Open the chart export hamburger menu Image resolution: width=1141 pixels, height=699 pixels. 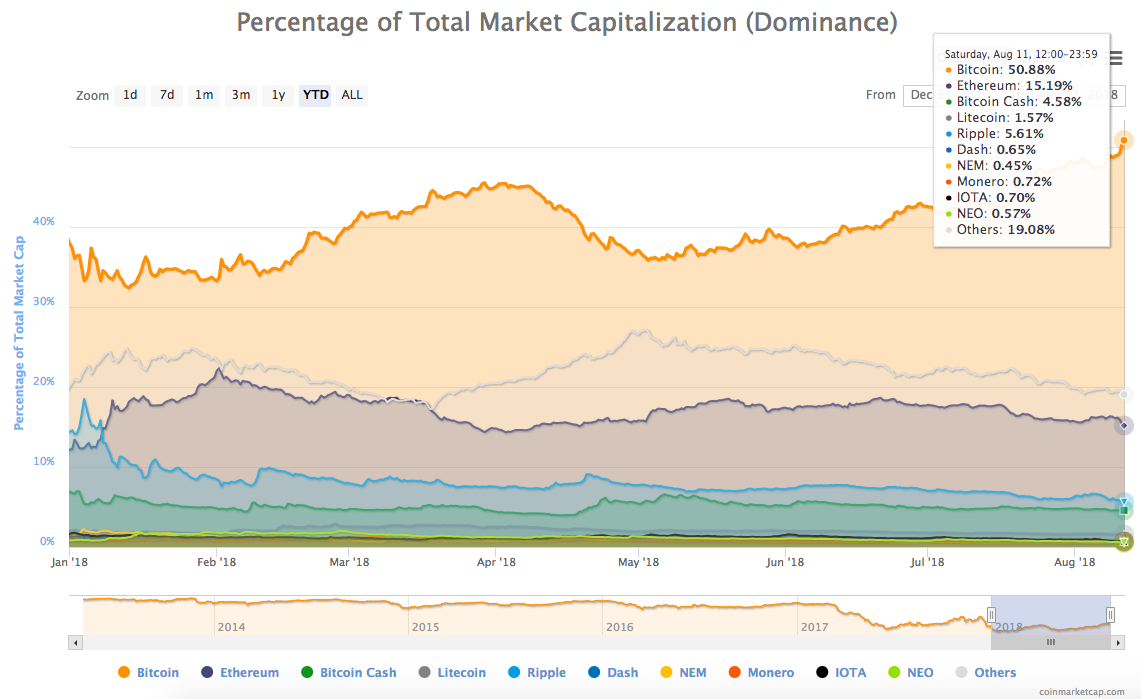pos(1115,58)
